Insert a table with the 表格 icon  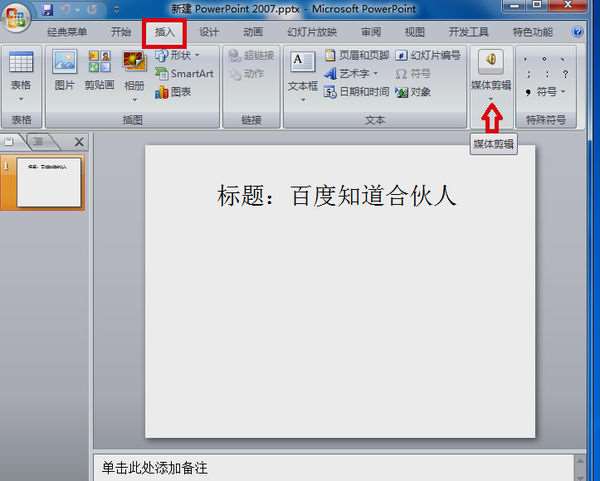[x=21, y=62]
